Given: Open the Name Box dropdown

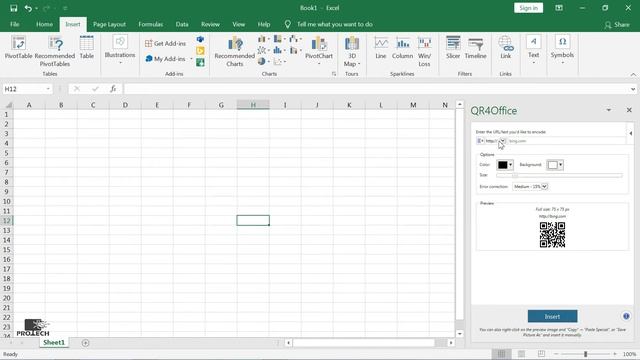Looking at the screenshot, I should click(x=48, y=89).
